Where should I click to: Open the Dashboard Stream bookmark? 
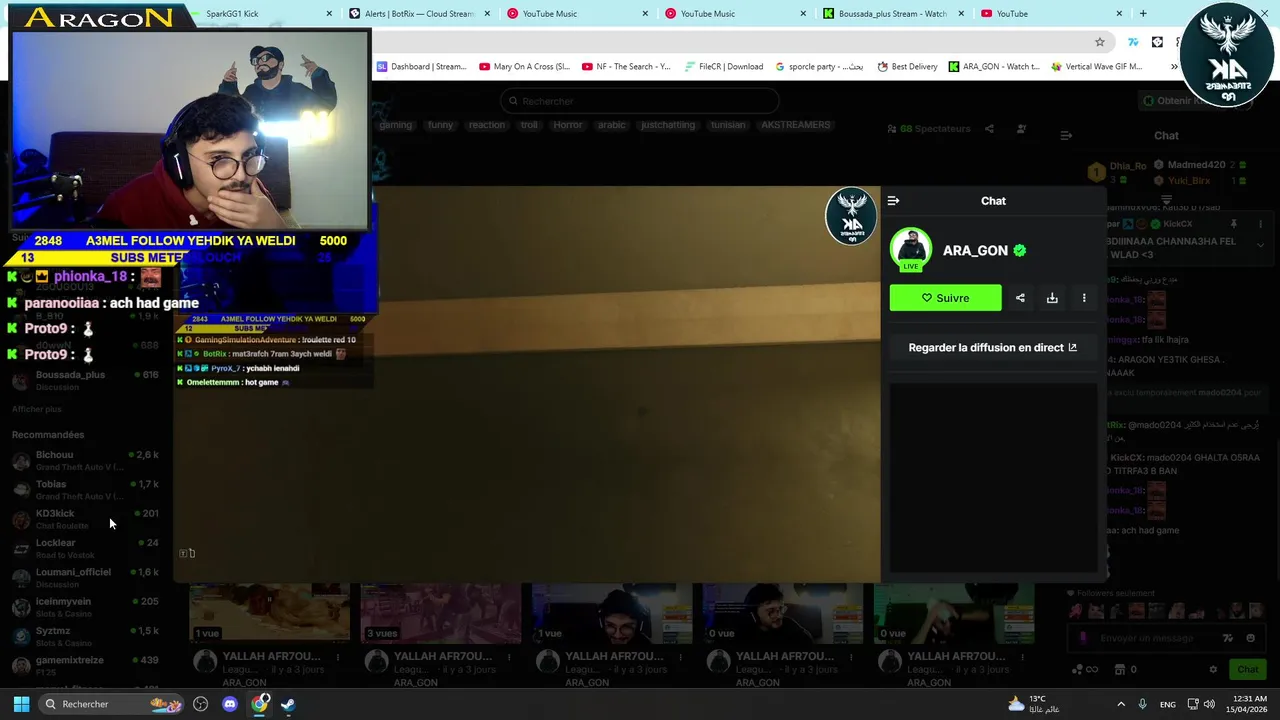click(x=421, y=67)
